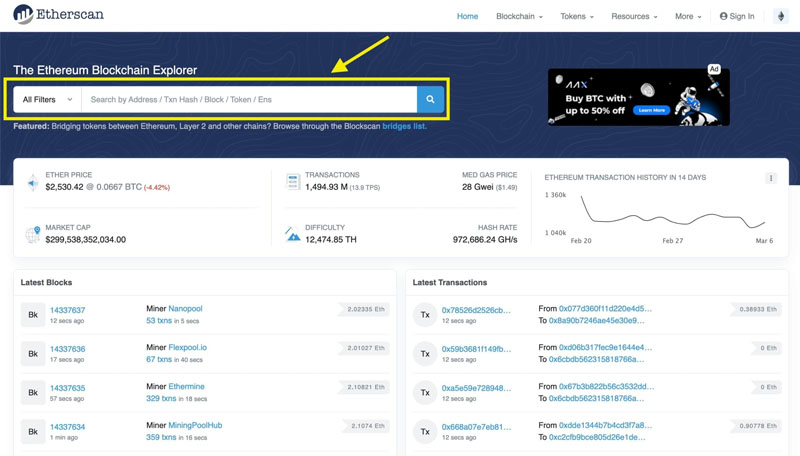Open block 14337635
Viewport: 800px width, 456px height.
(67, 388)
